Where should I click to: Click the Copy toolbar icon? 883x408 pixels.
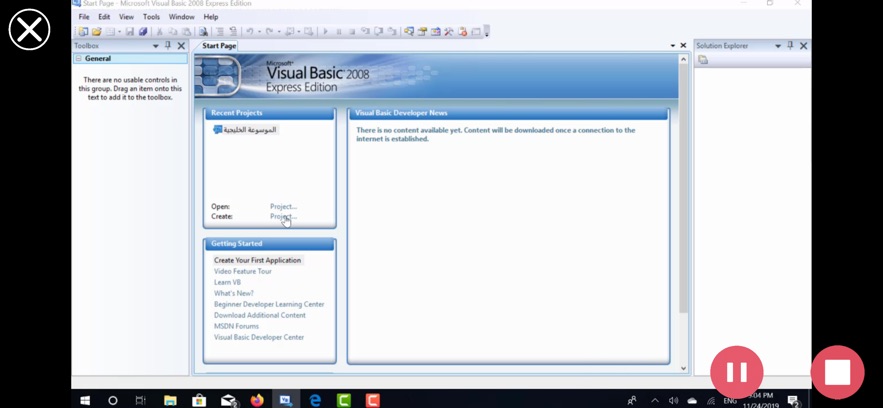pyautogui.click(x=173, y=32)
